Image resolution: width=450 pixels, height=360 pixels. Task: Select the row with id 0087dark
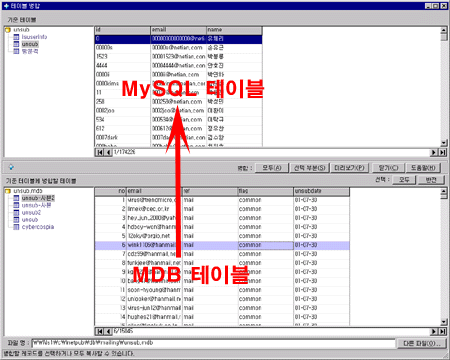178,138
